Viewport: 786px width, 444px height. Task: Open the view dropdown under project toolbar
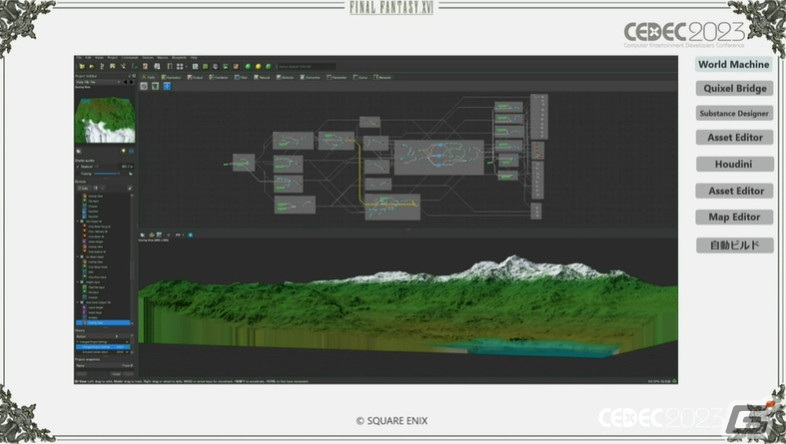98,82
